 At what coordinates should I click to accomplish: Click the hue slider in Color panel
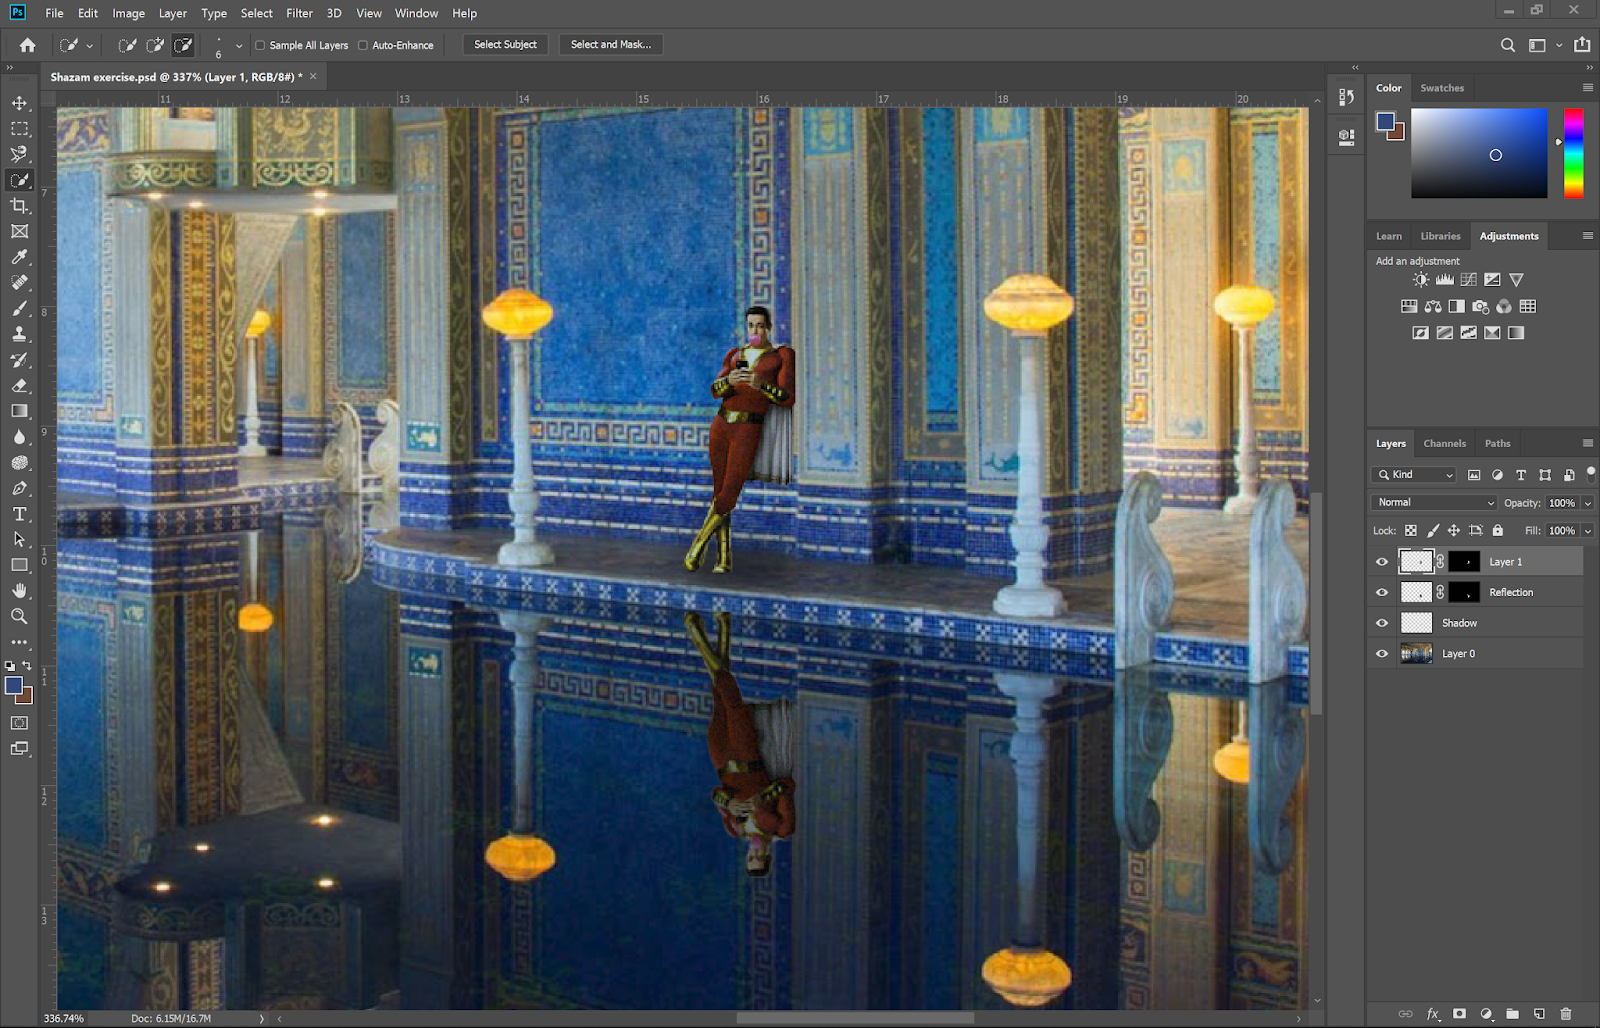click(1573, 154)
